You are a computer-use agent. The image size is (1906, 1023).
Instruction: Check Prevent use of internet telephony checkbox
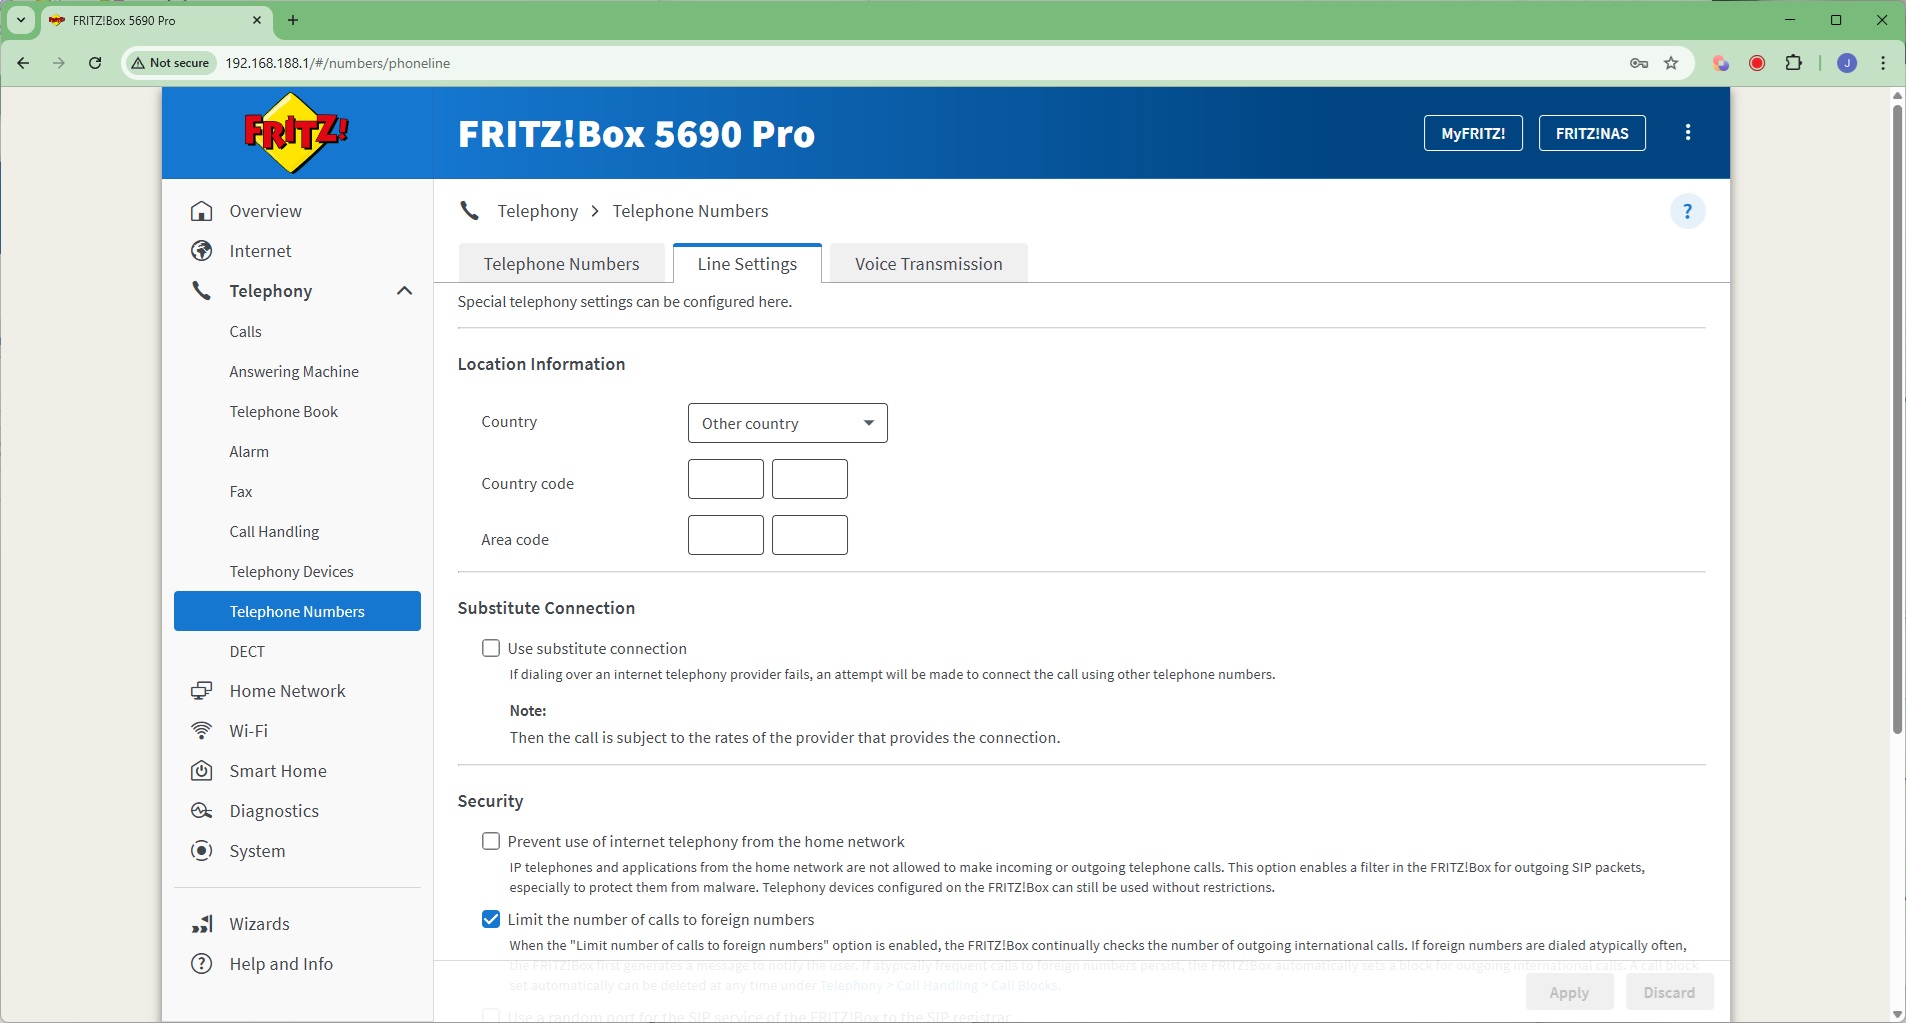click(491, 841)
